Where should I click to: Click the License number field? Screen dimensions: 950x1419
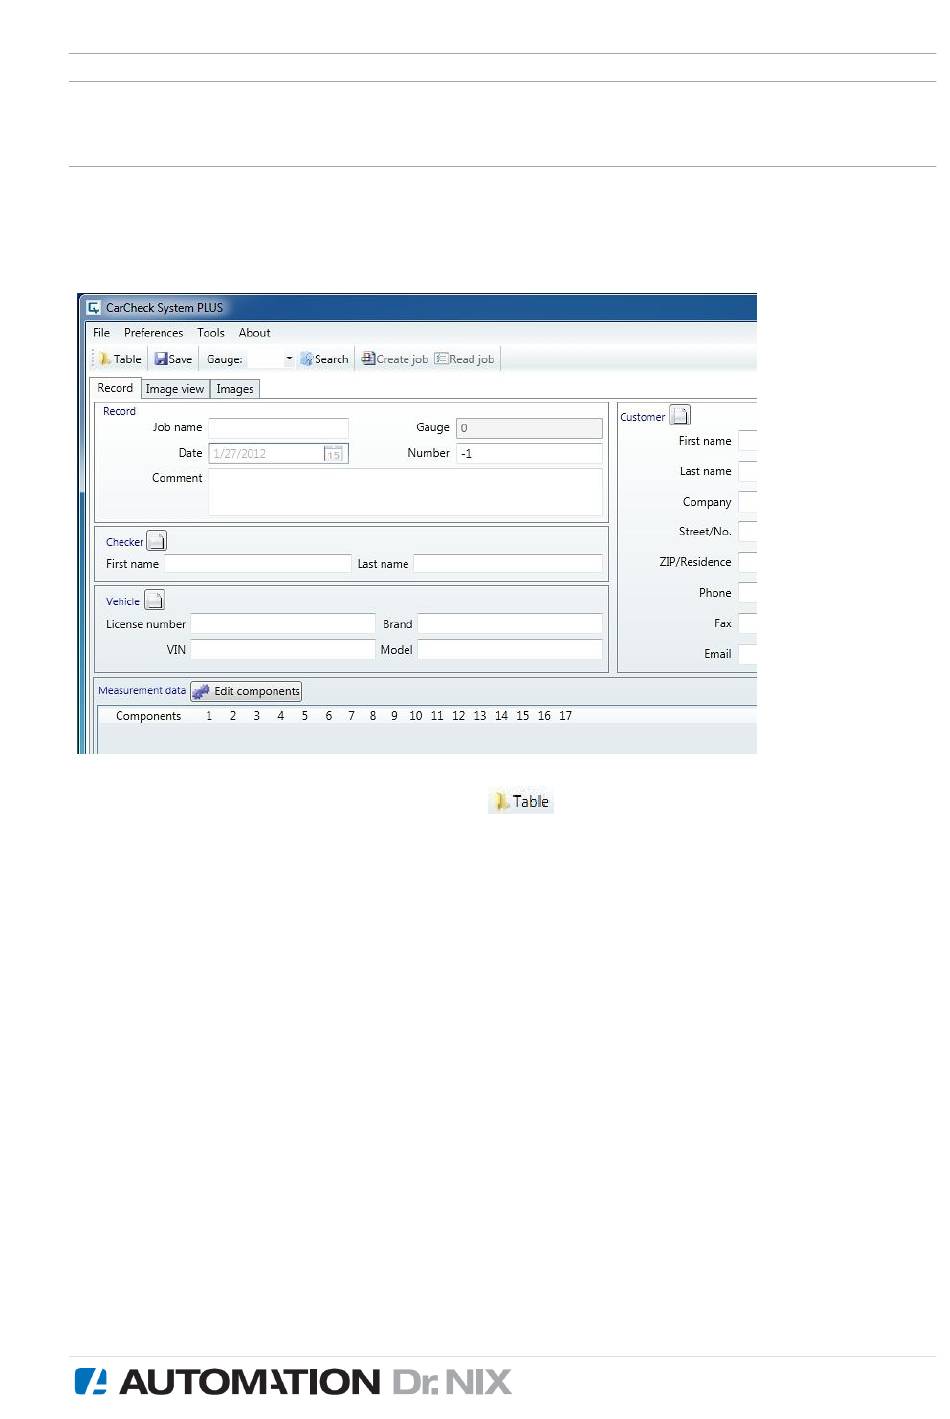(283, 624)
